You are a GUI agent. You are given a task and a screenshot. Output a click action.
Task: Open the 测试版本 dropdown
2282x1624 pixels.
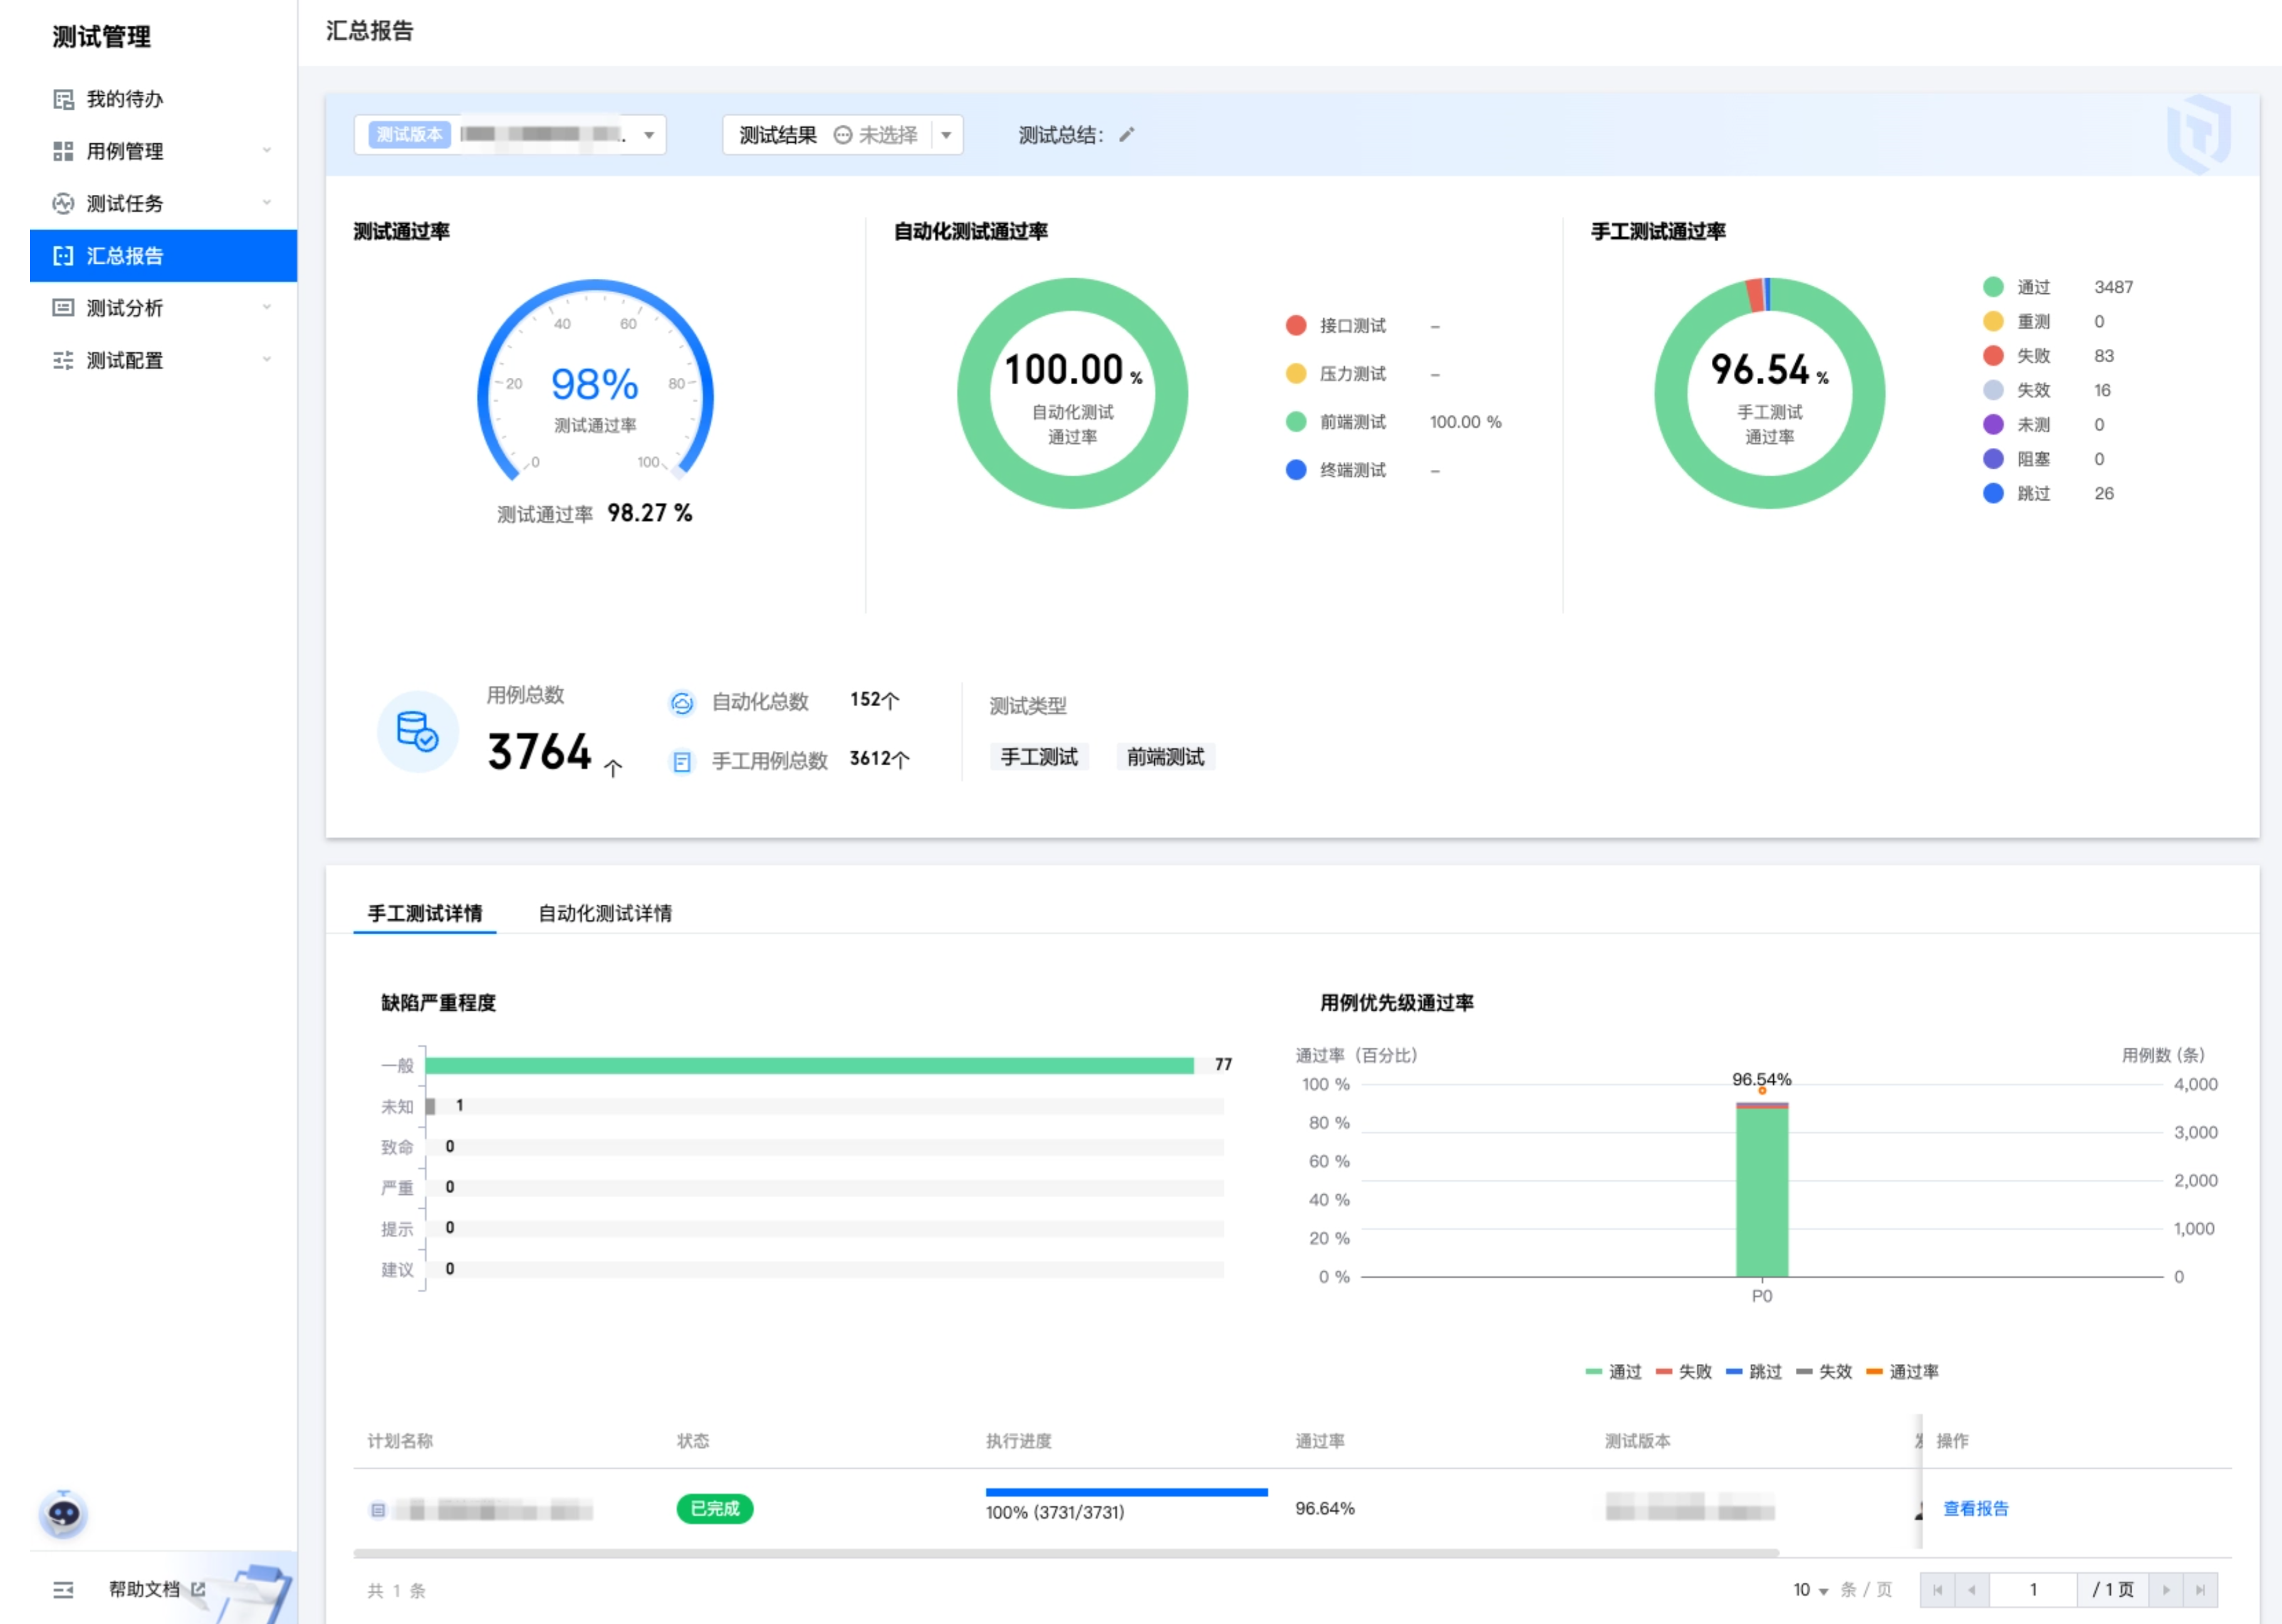(x=648, y=135)
